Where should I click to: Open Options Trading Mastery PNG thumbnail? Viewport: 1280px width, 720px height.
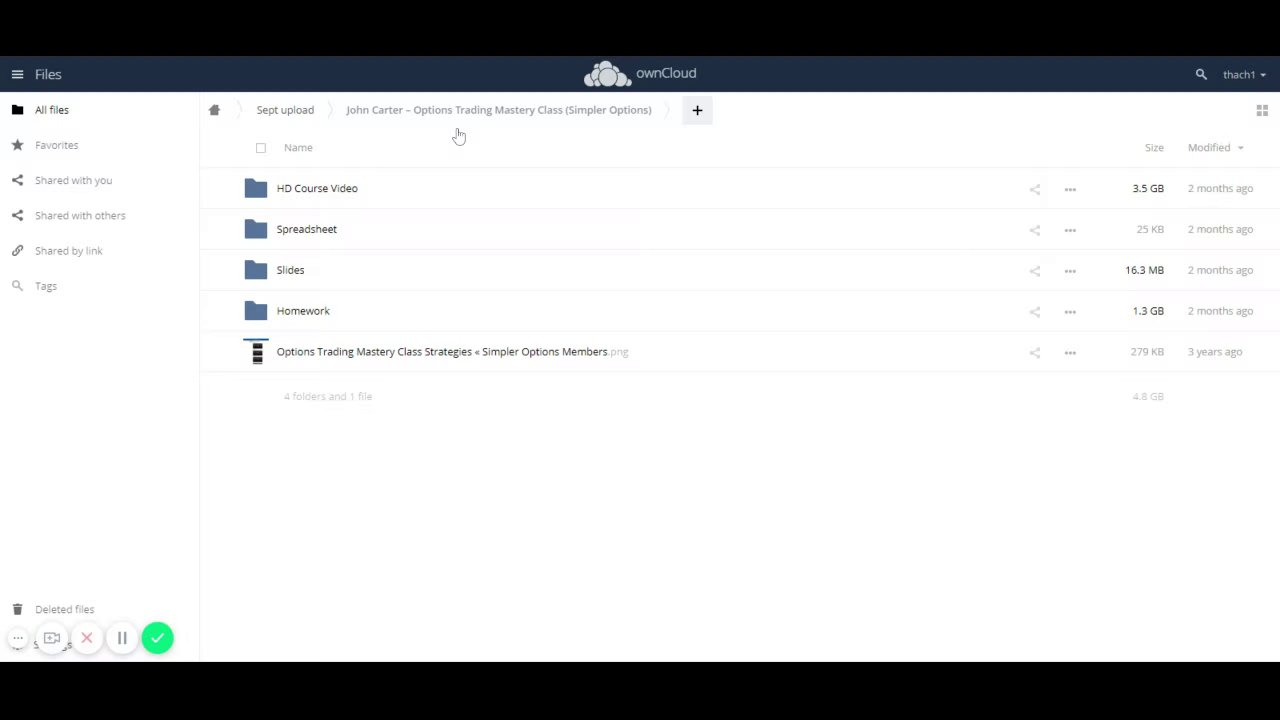pos(257,352)
